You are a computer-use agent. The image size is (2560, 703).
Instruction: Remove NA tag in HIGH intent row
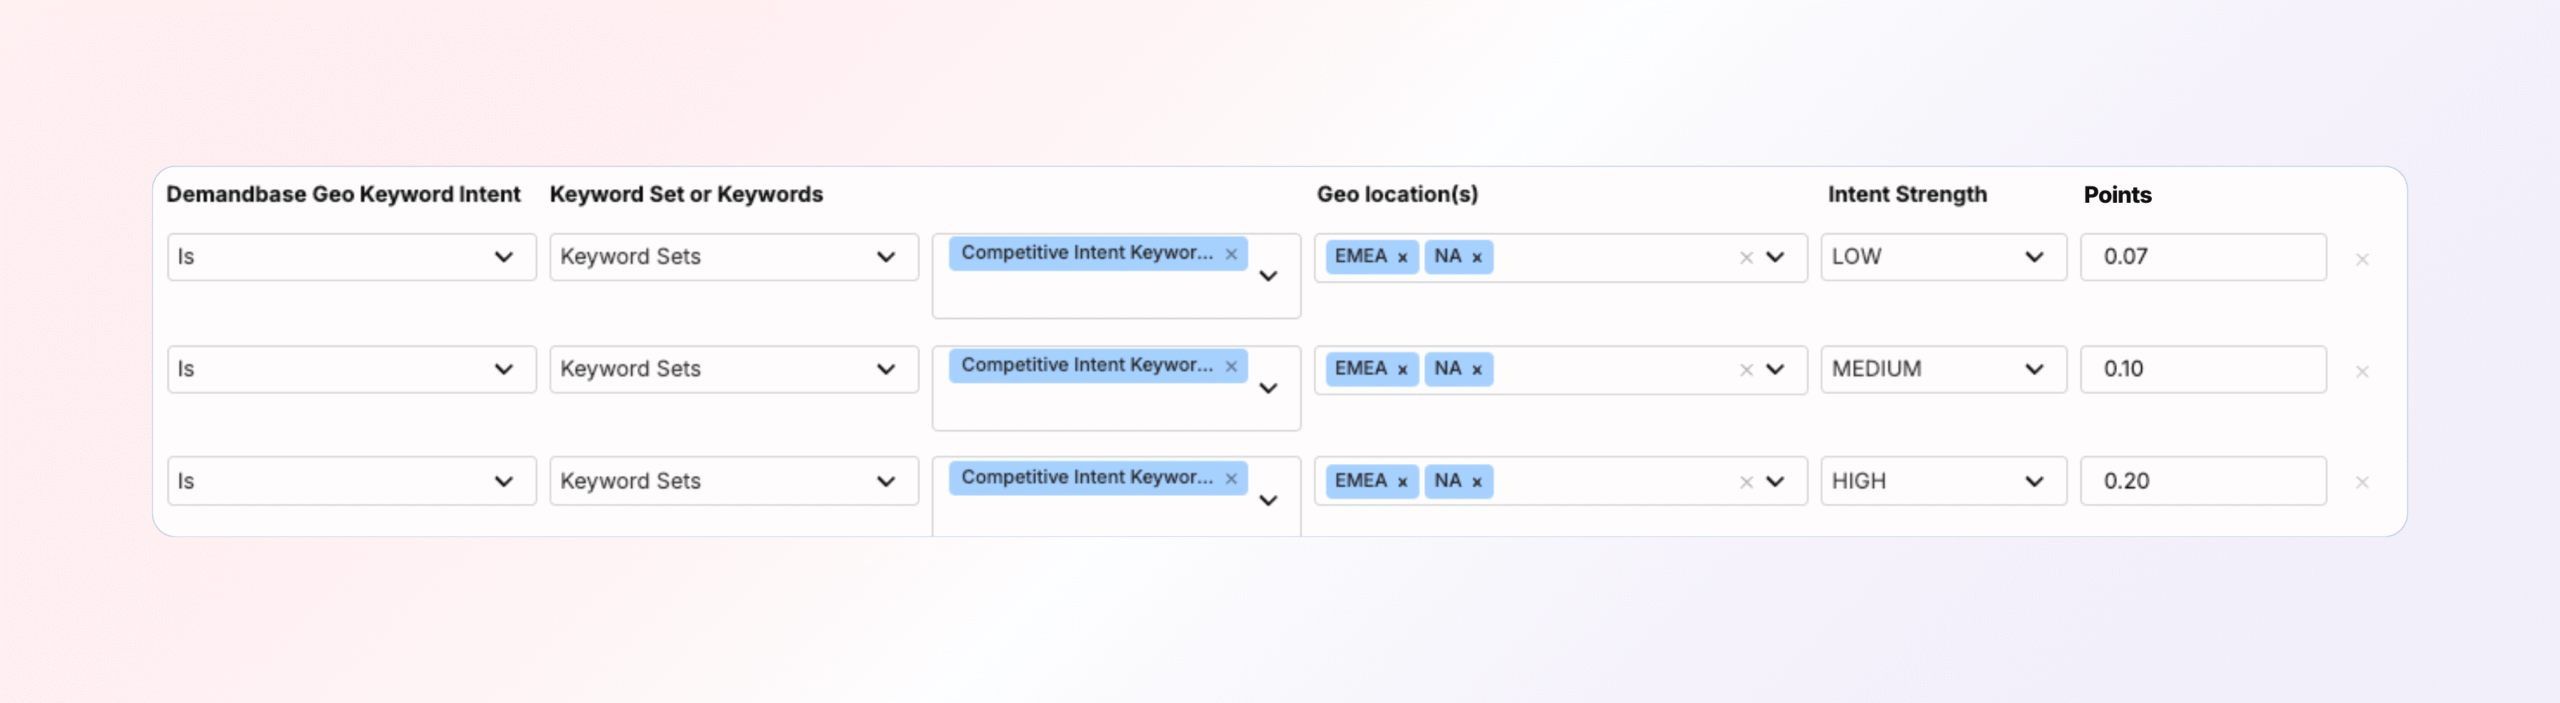point(1476,482)
